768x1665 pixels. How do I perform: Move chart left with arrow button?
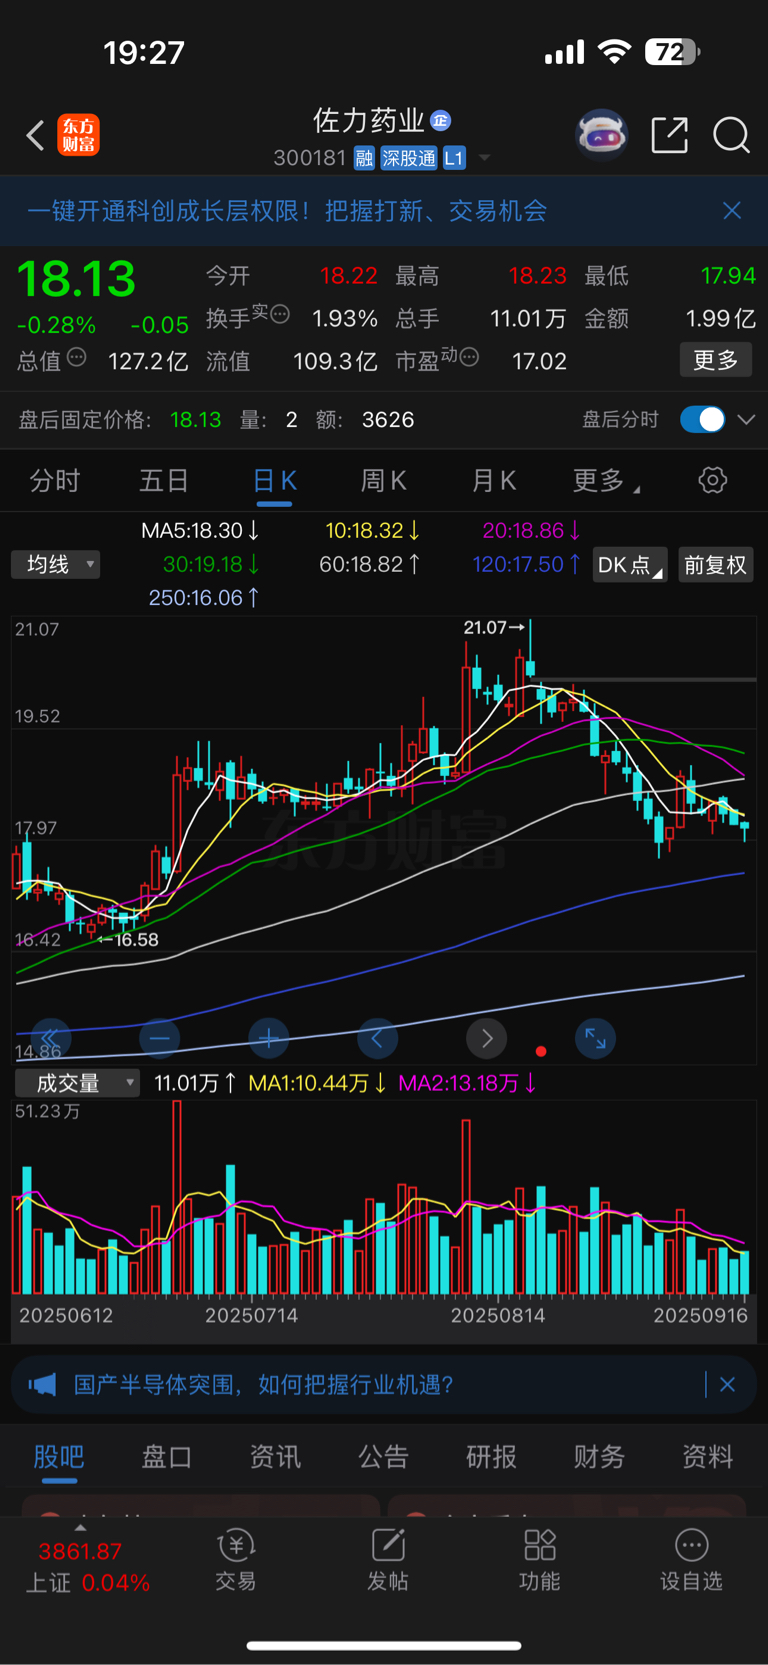[x=377, y=1039]
